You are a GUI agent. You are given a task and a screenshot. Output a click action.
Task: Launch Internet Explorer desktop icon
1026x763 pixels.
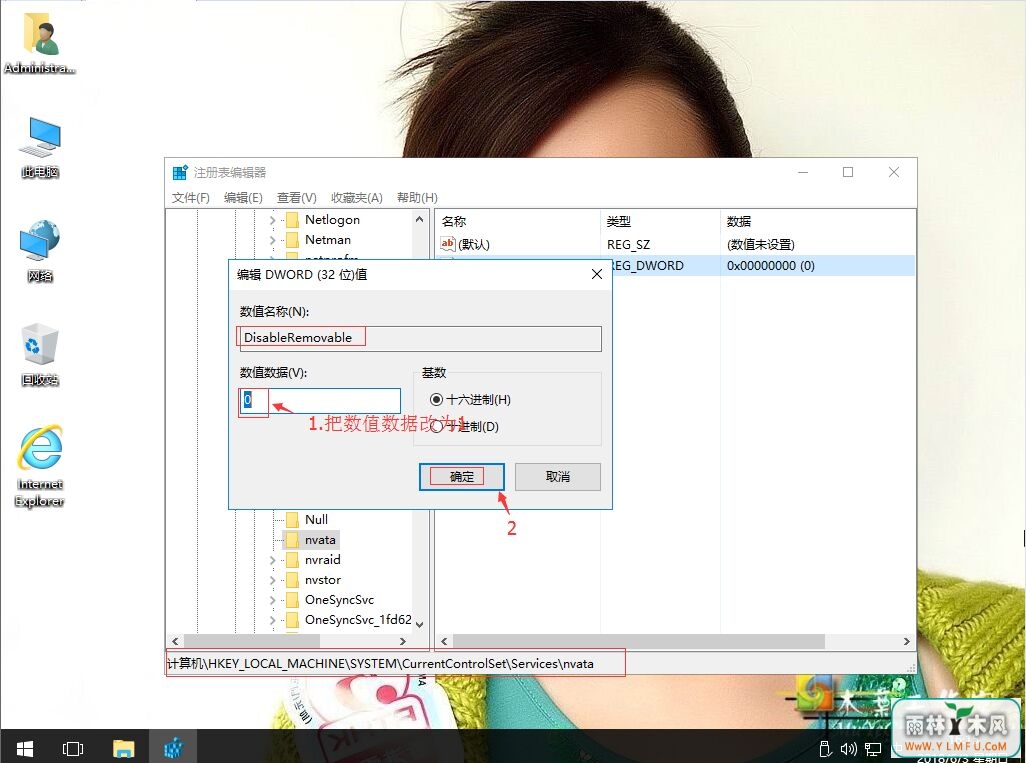tap(40, 465)
